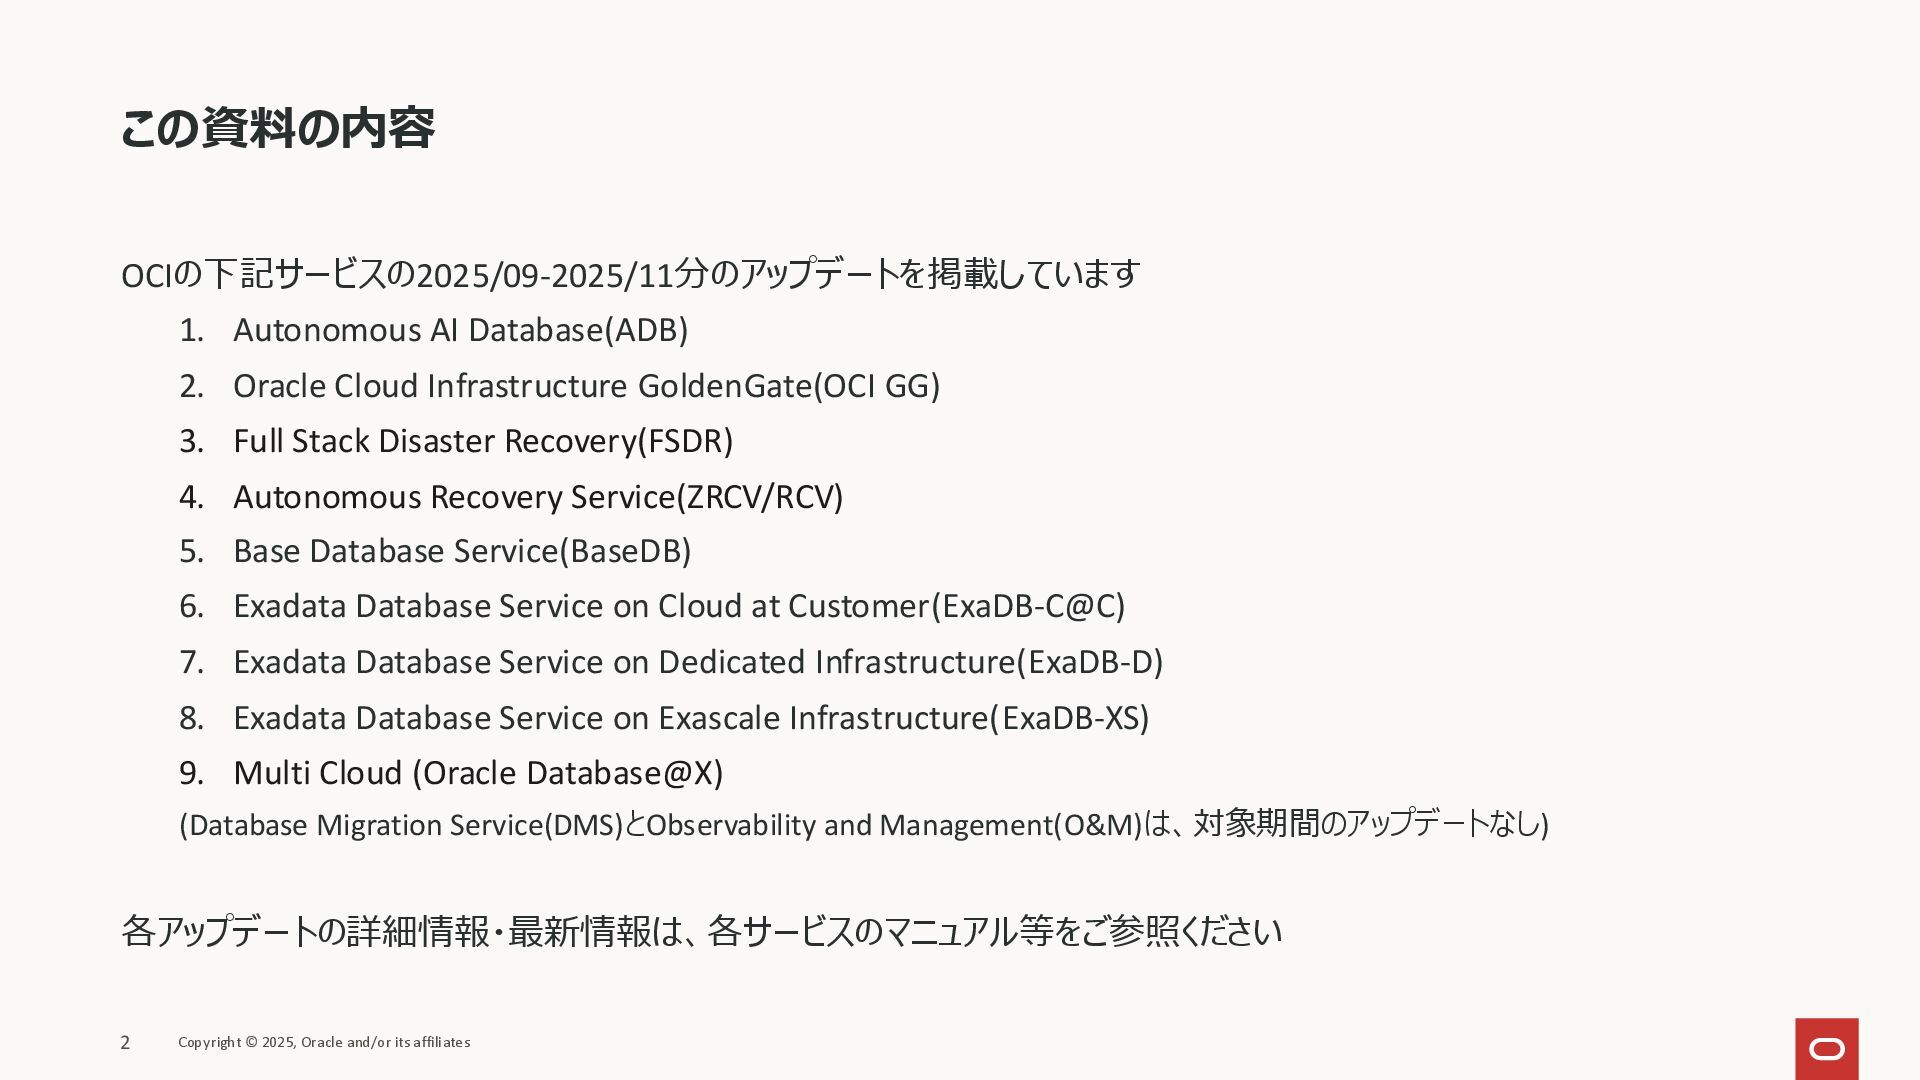Select Full Stack Disaster Recovery(FSDR) entry
1920x1080 pixels.
483,441
